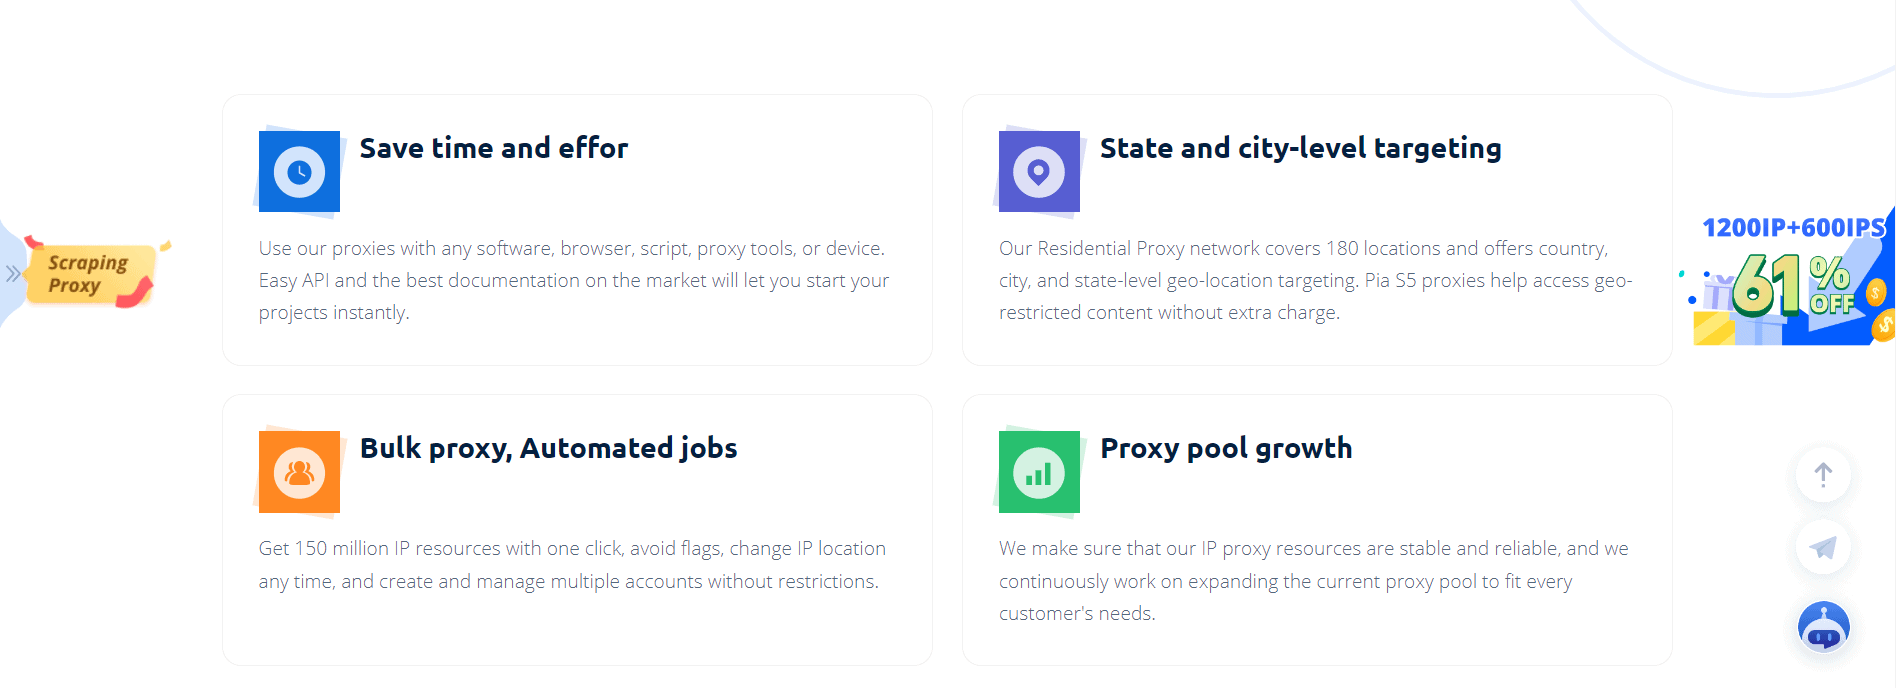Open the chatbot robot assistant

click(1823, 627)
